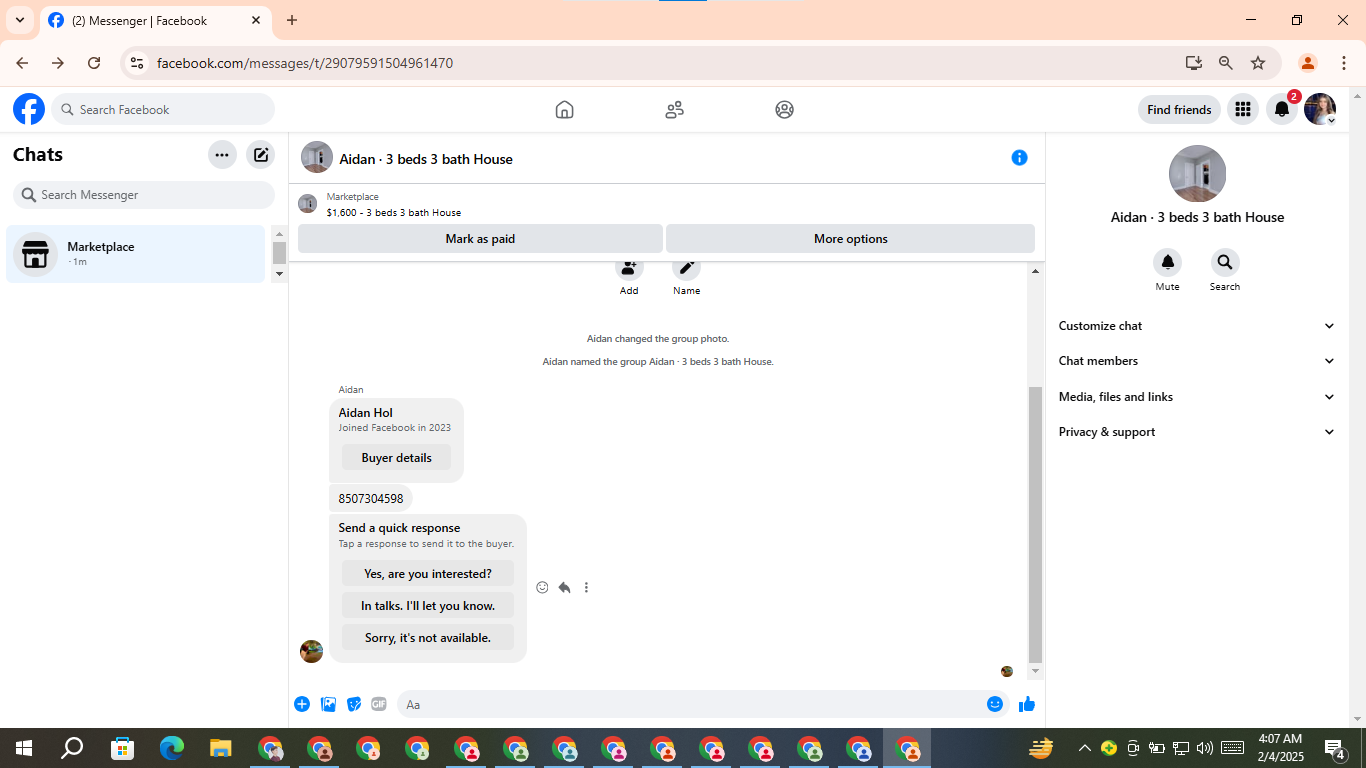Go back to the previous page
Viewport: 1366px width, 768px height.
[x=22, y=63]
